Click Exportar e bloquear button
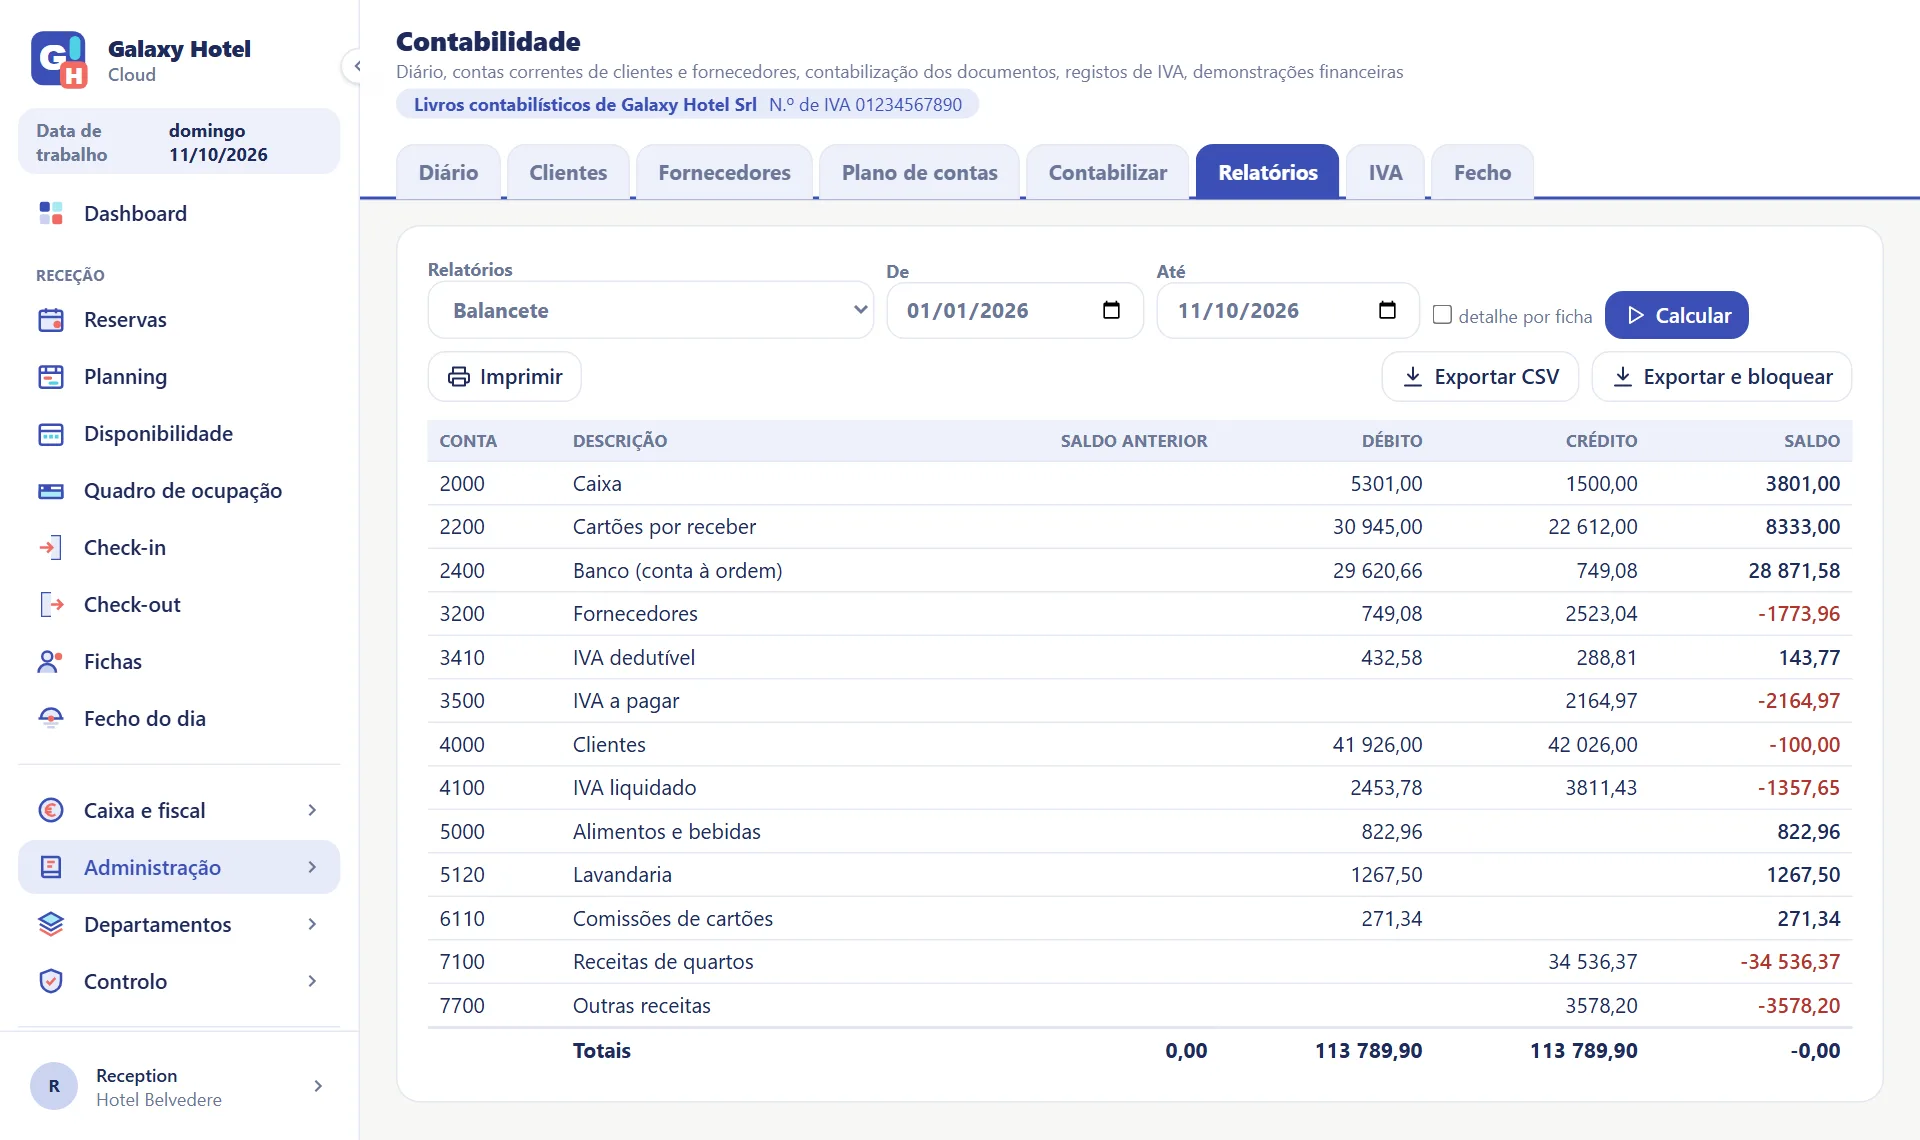This screenshot has width=1920, height=1140. click(1722, 377)
